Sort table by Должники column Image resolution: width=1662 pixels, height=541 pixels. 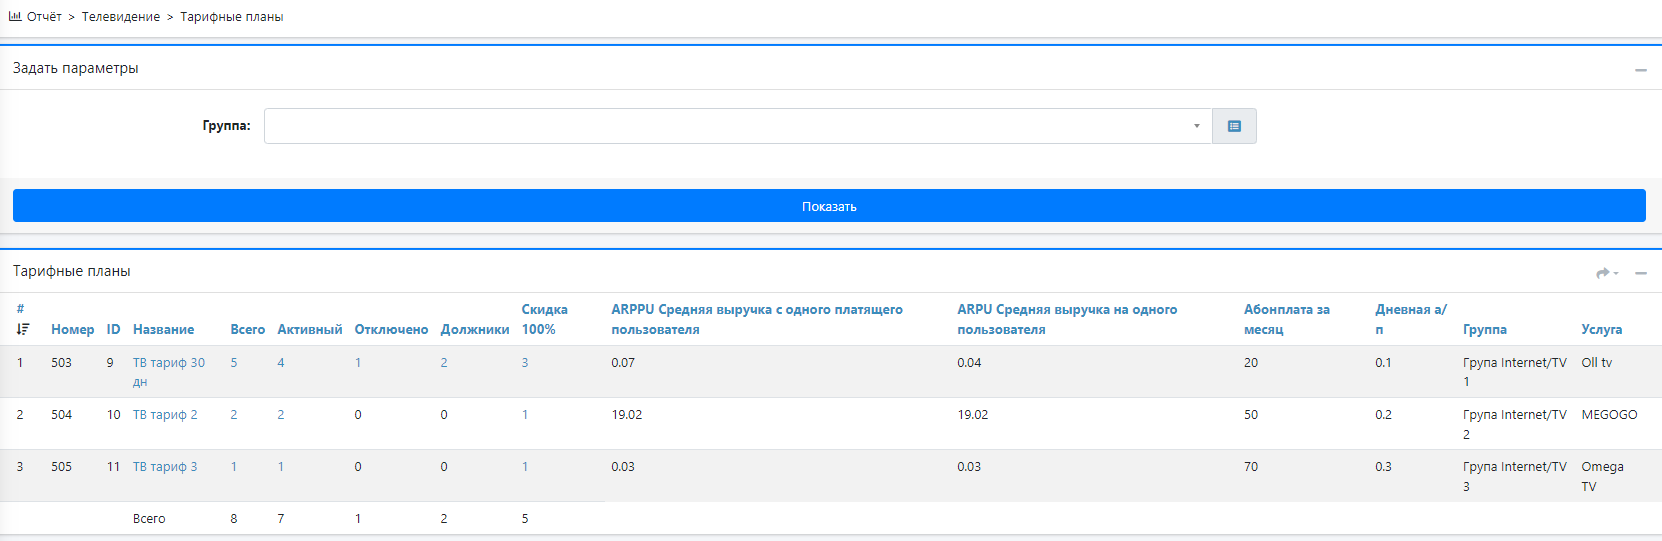(x=474, y=329)
